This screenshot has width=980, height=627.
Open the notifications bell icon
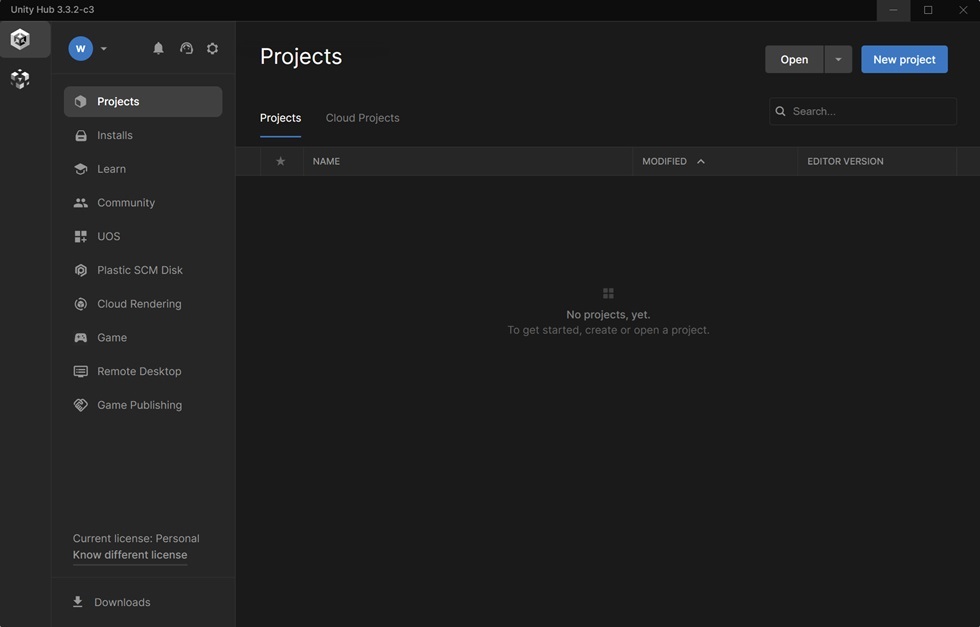click(x=158, y=48)
